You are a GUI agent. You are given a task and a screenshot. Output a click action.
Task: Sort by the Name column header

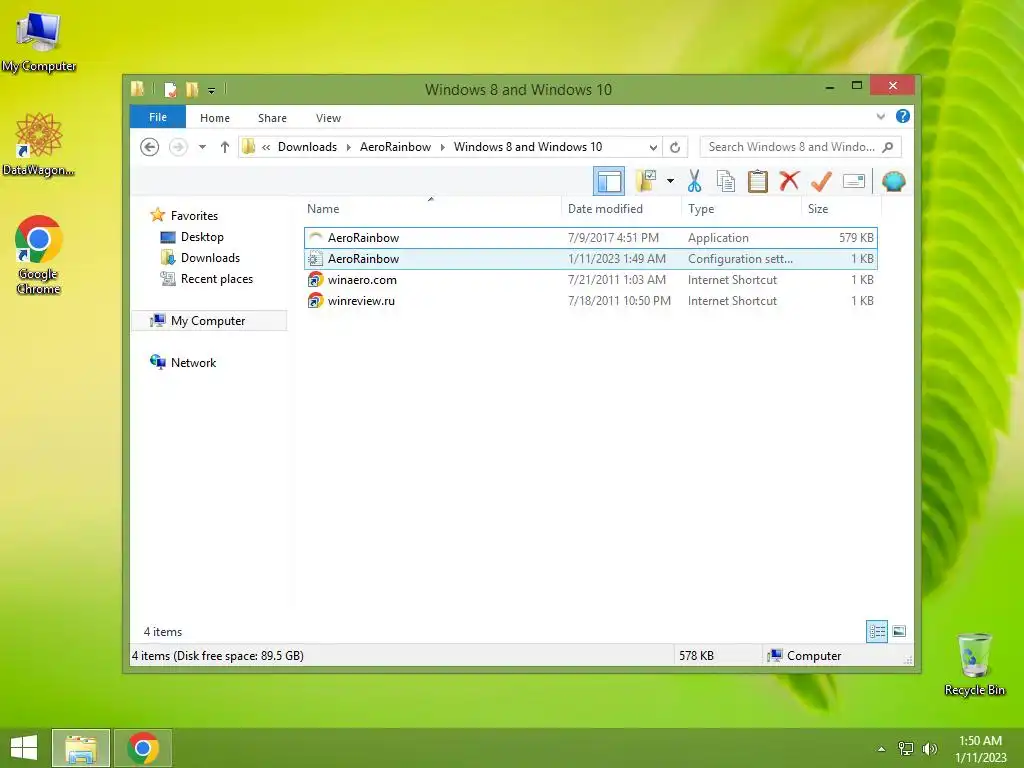431,208
